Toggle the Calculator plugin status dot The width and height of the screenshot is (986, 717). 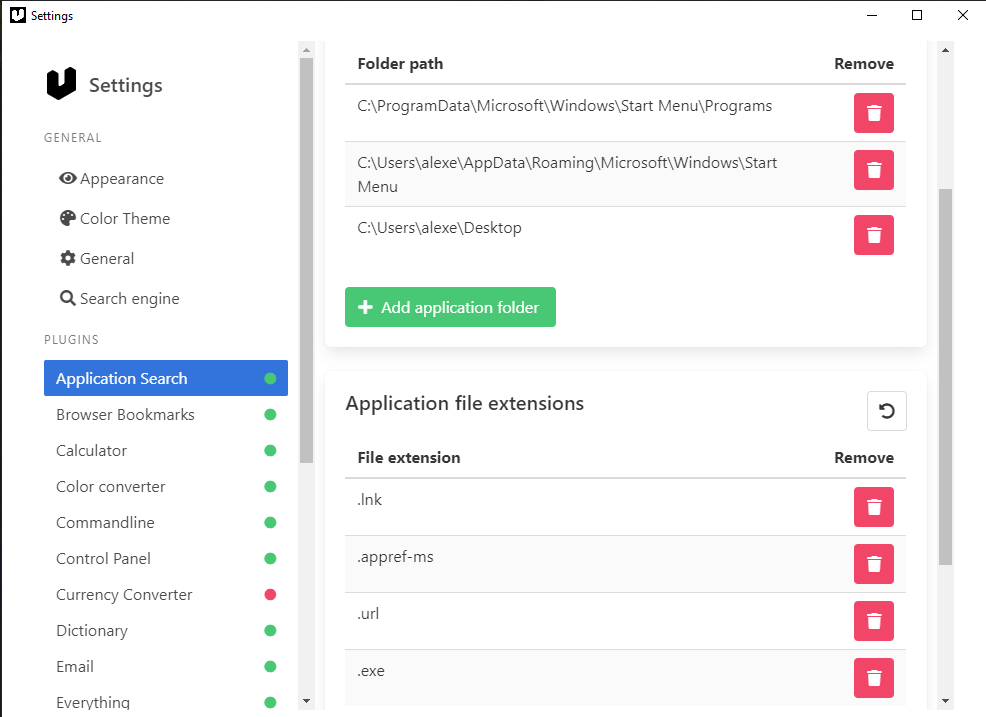coord(269,450)
